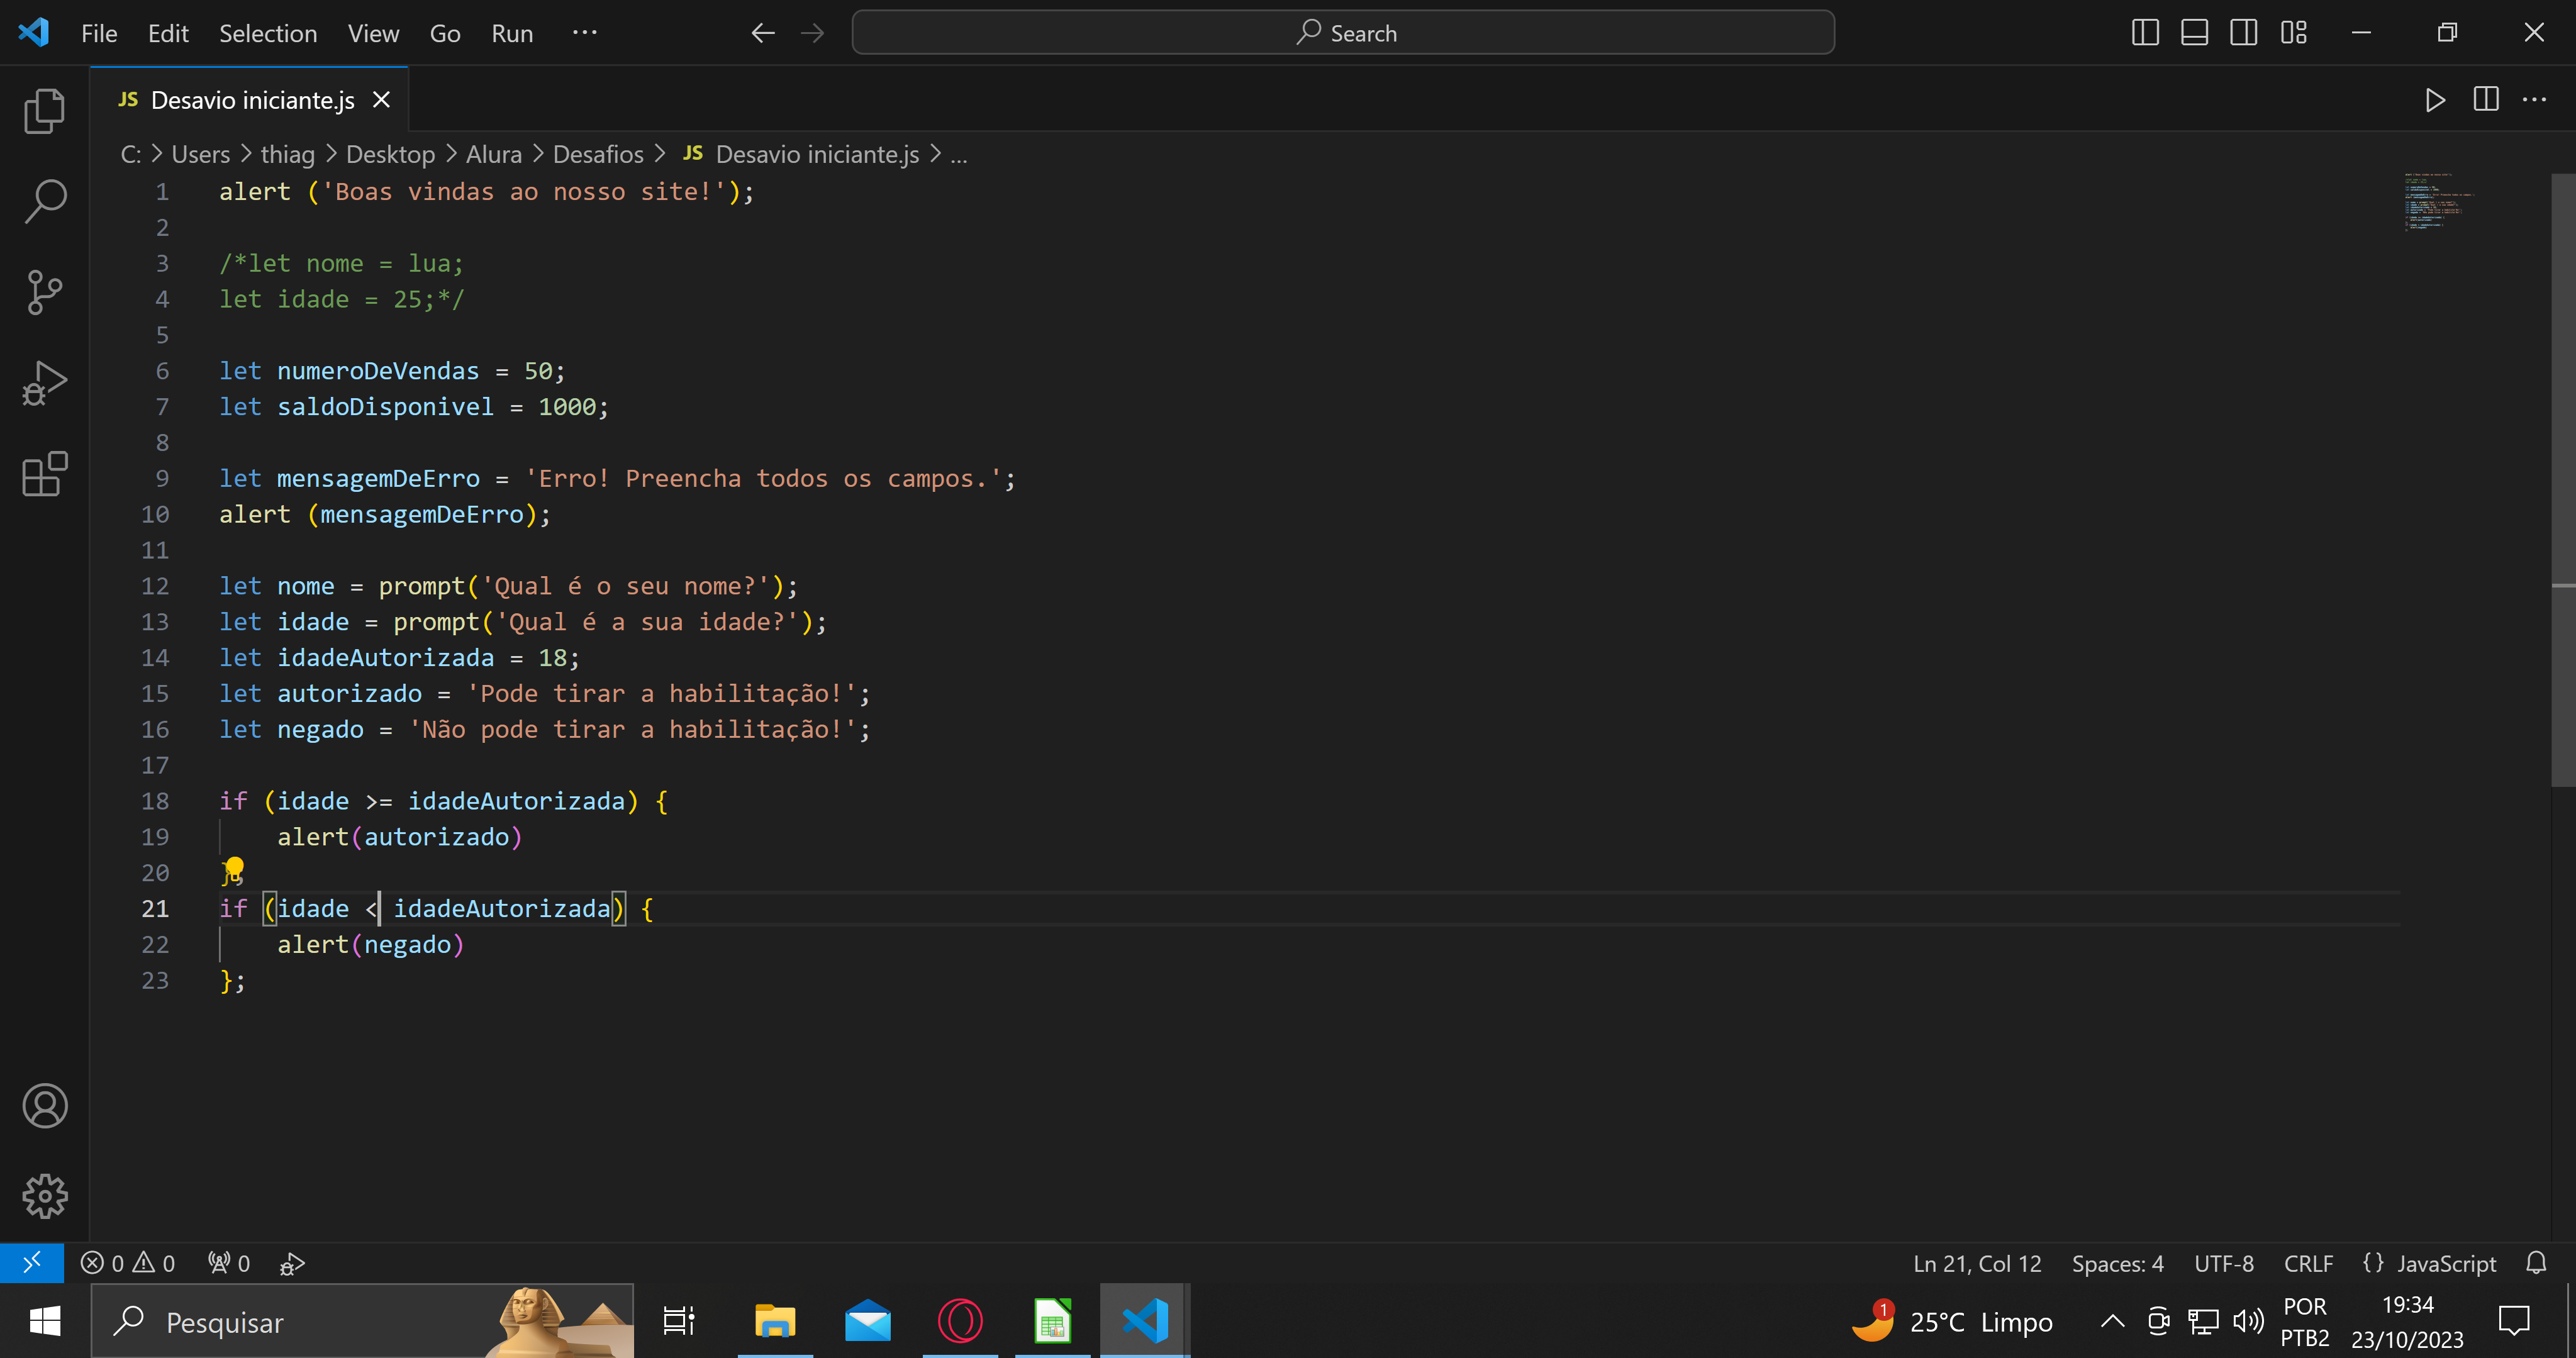
Task: Change encoding via UTF-8
Action: (2224, 1263)
